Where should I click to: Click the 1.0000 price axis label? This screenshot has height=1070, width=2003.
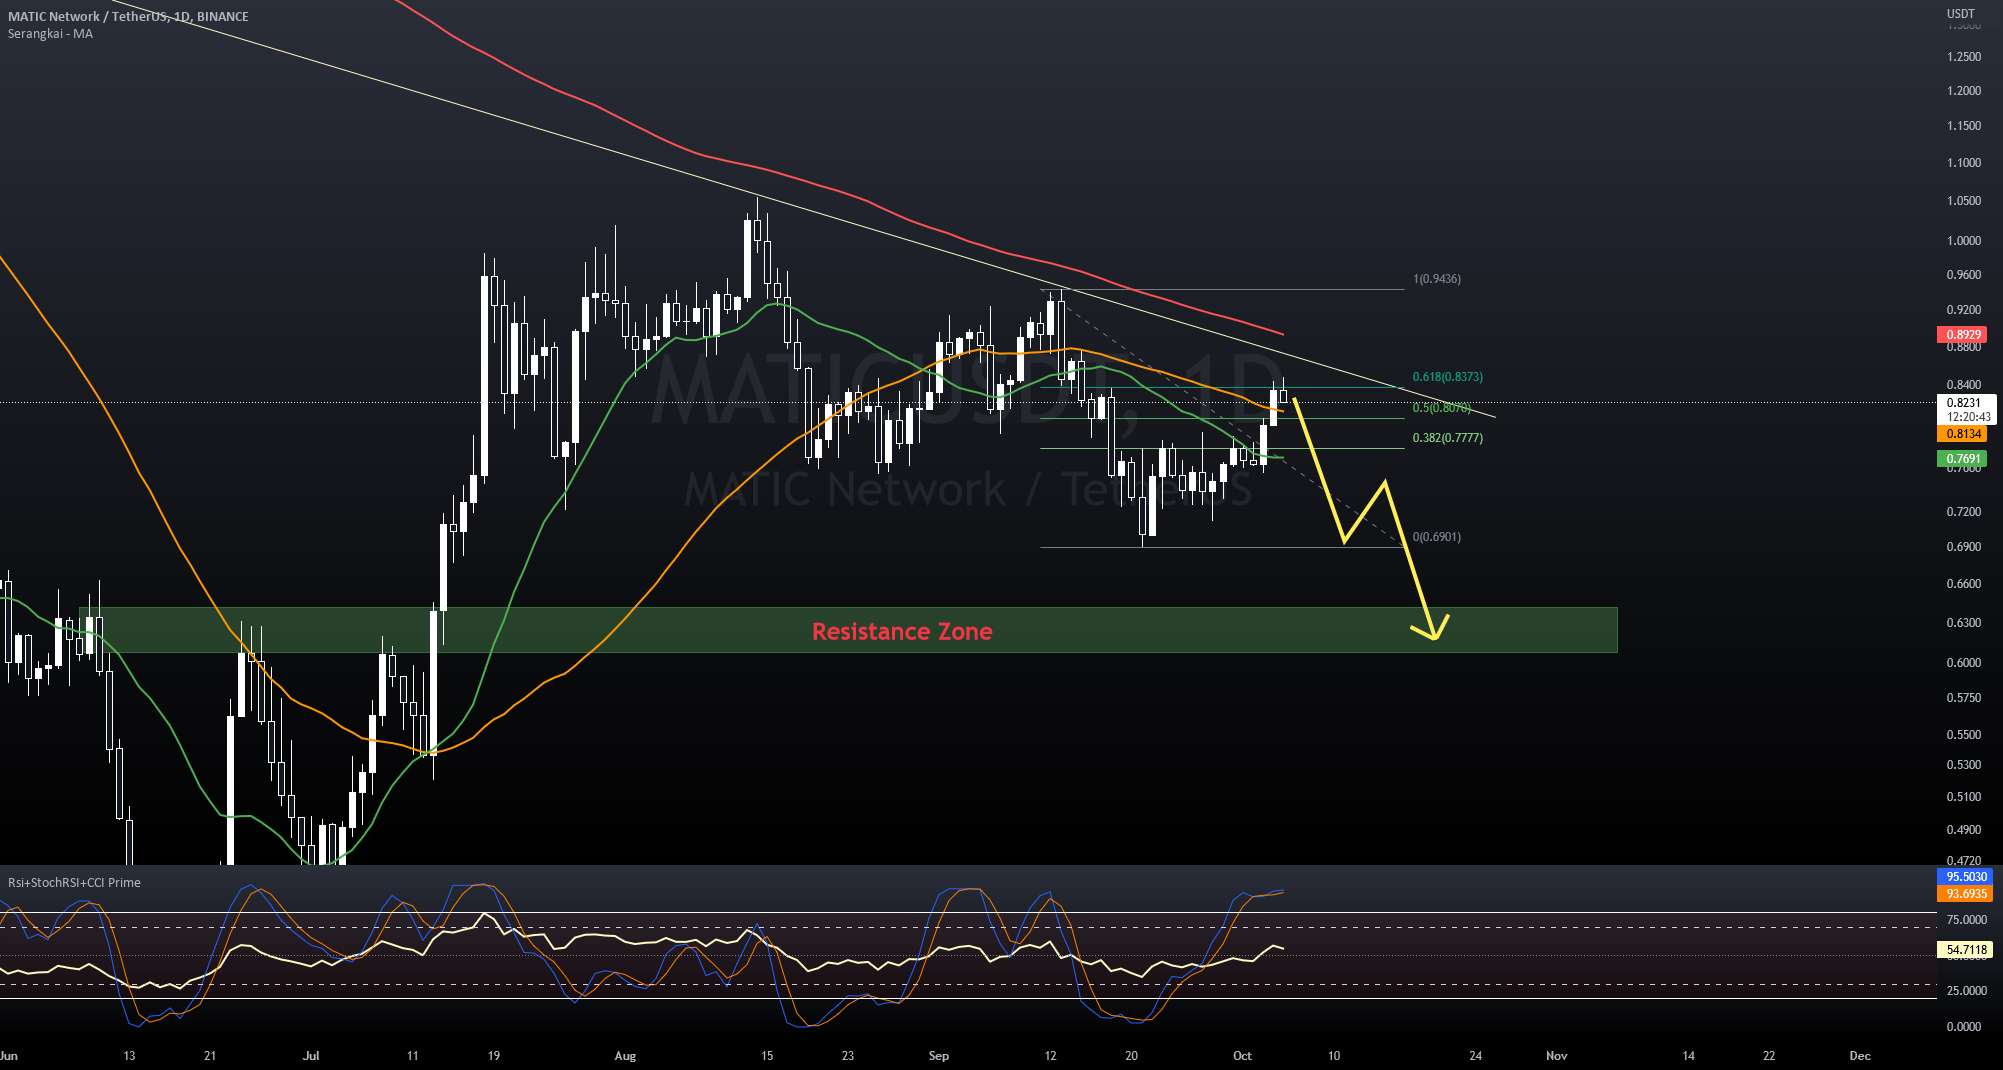[x=1963, y=240]
